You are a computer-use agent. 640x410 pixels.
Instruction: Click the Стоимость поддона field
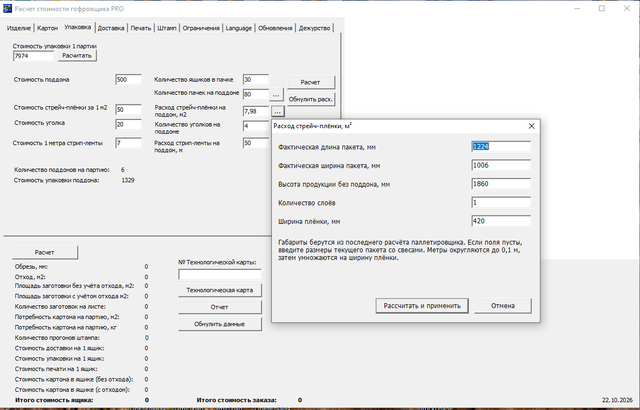pyautogui.click(x=128, y=80)
